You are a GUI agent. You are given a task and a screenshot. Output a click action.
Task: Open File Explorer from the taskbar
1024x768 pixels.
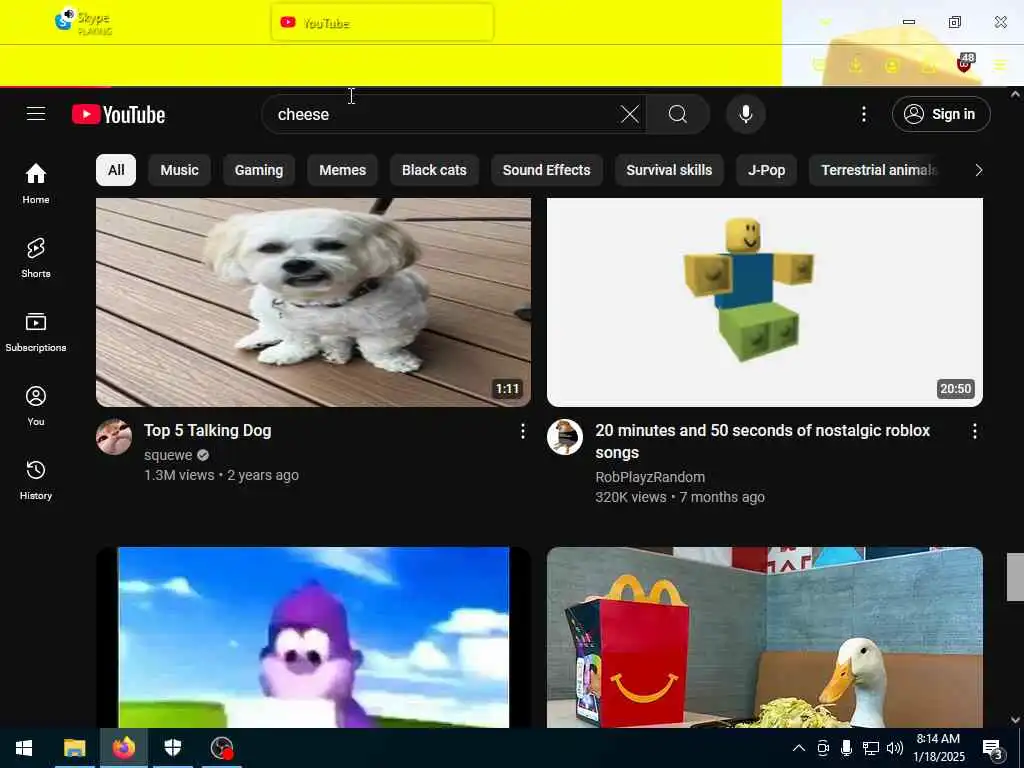click(74, 748)
